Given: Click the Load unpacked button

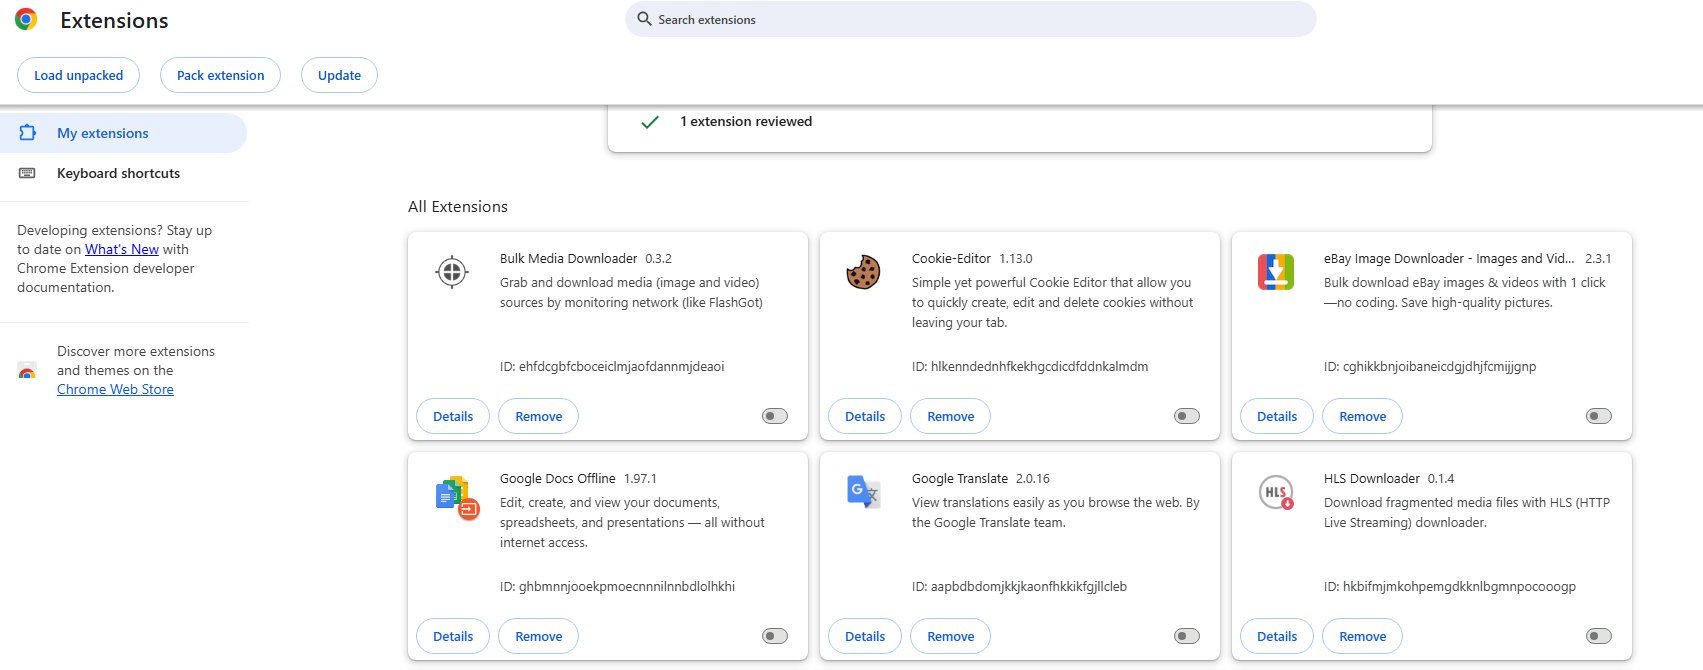Looking at the screenshot, I should [x=79, y=75].
